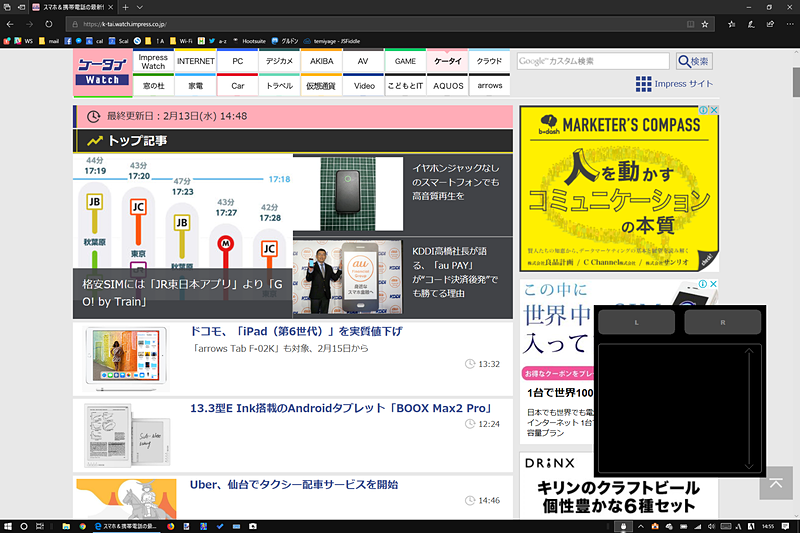Set these tabs aside icon
Screen dimensions: 800x533
(21, 7)
